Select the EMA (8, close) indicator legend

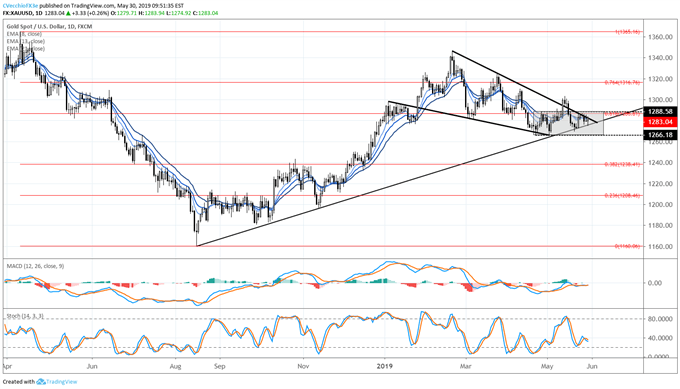[24, 34]
